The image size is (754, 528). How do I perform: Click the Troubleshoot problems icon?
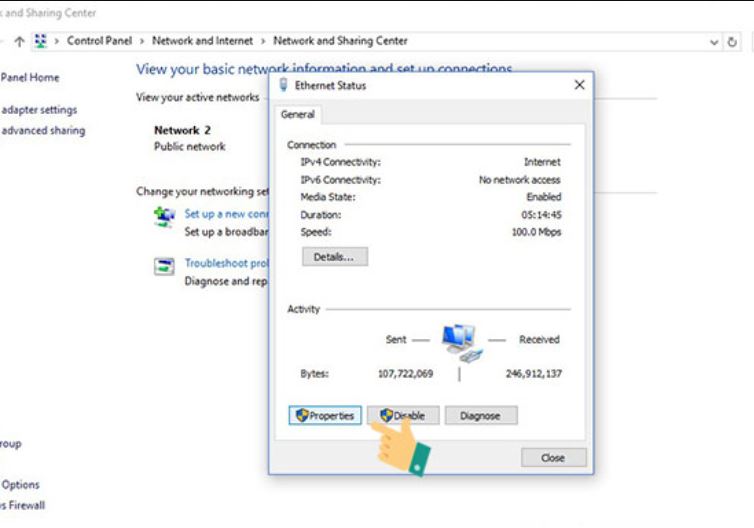click(x=164, y=266)
